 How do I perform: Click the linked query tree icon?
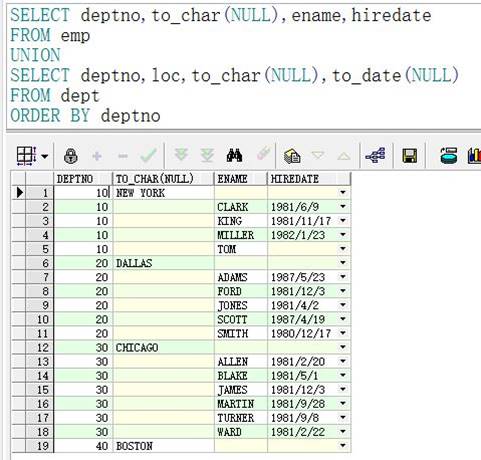click(x=375, y=155)
